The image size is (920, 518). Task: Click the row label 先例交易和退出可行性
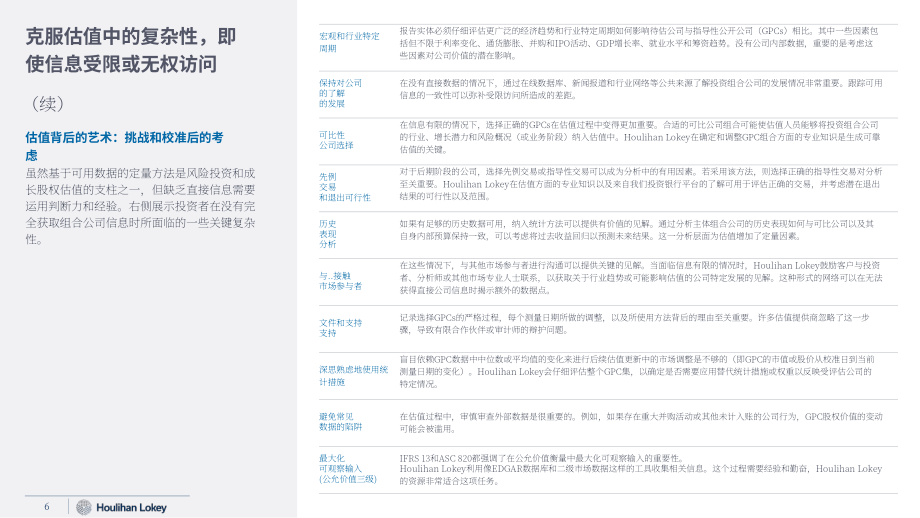[x=345, y=187]
